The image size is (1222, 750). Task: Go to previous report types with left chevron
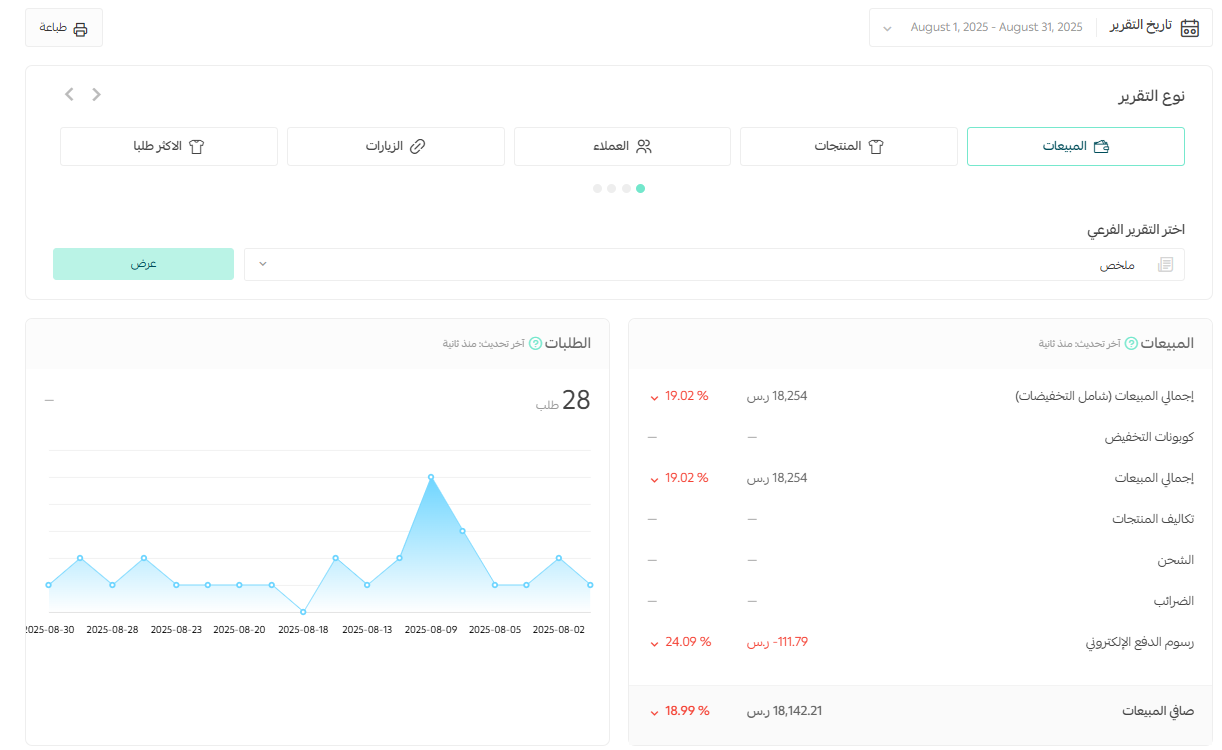[69, 95]
